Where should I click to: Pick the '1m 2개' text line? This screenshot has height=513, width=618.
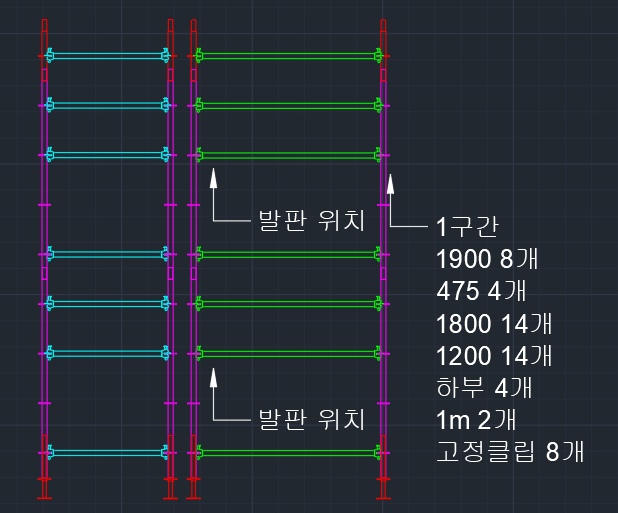click(476, 420)
